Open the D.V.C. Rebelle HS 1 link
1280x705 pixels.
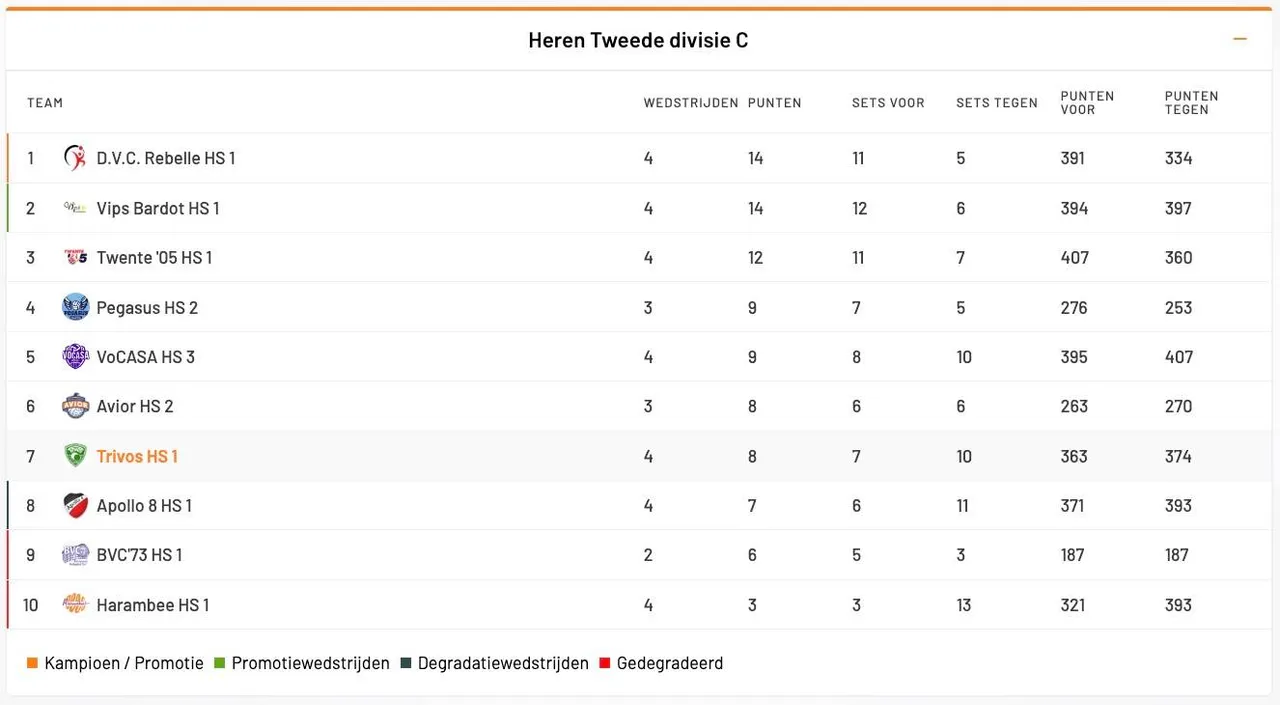[x=166, y=158]
